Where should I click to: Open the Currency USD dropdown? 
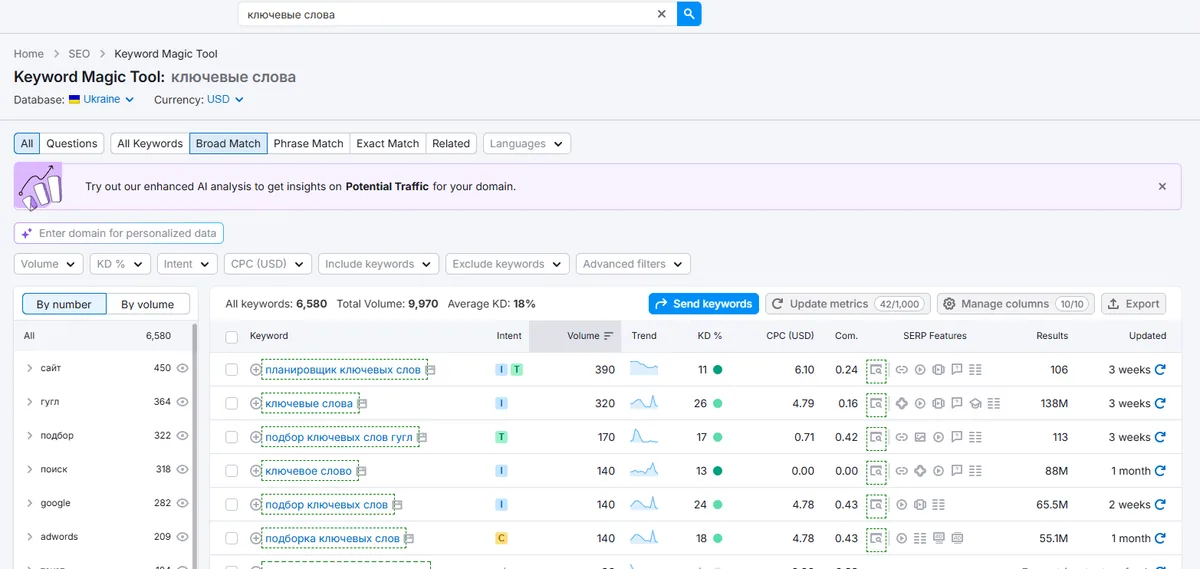coord(225,100)
